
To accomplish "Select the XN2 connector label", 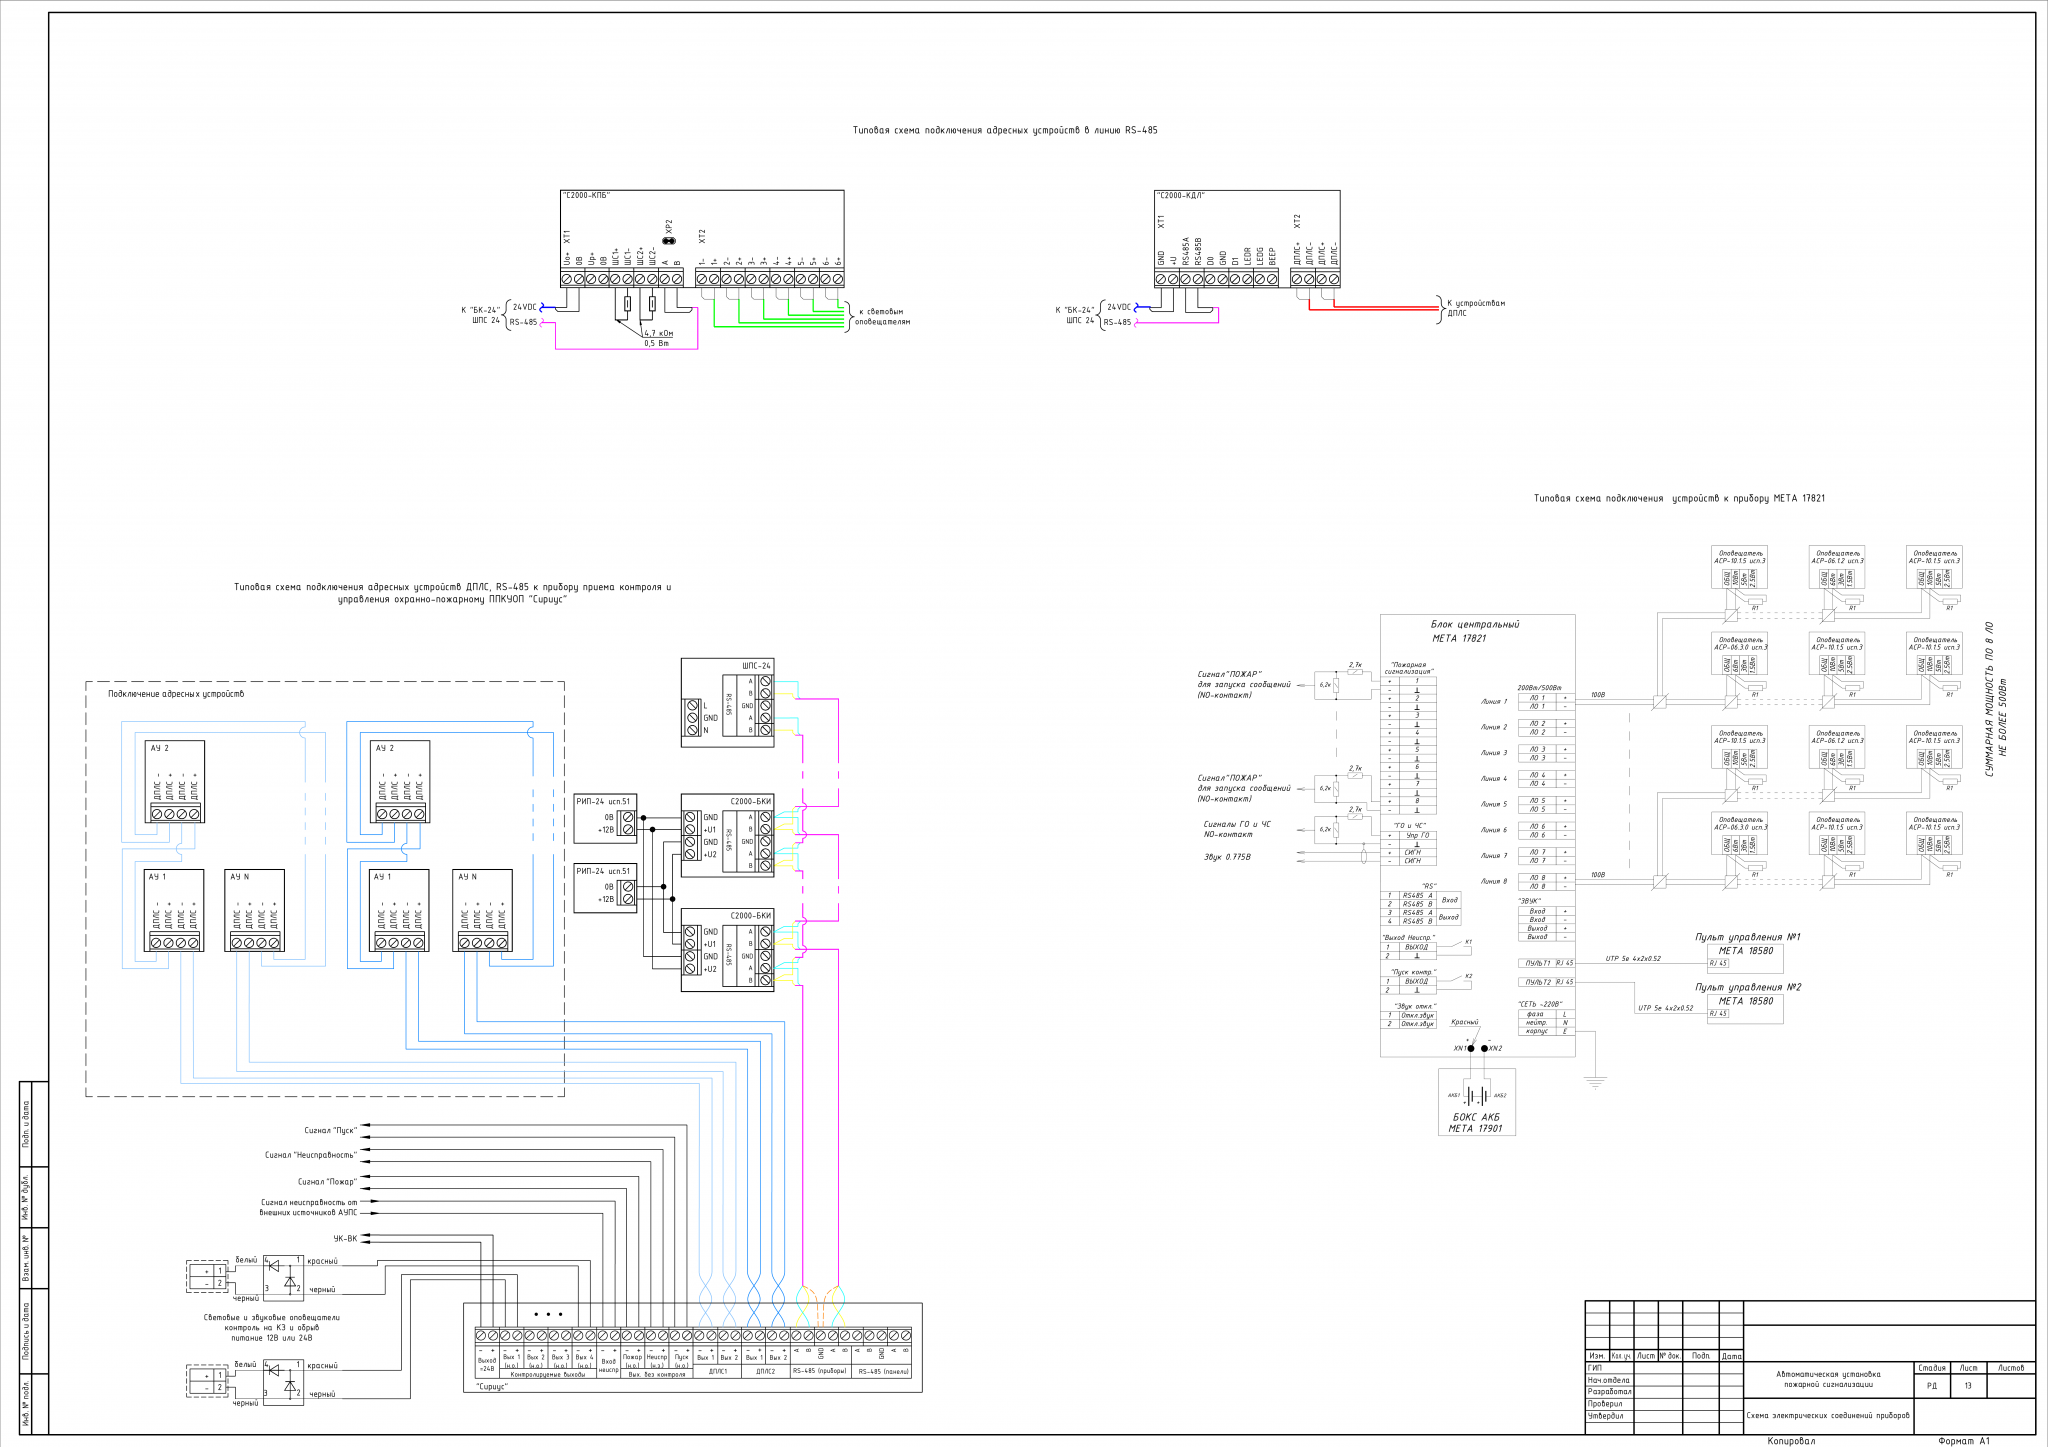I will pos(1495,1048).
